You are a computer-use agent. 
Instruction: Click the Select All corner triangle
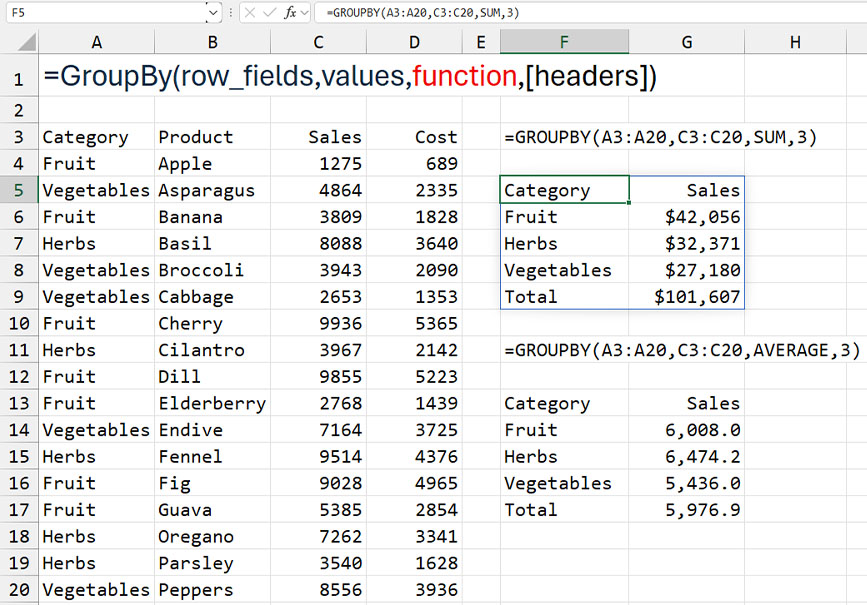click(27, 42)
